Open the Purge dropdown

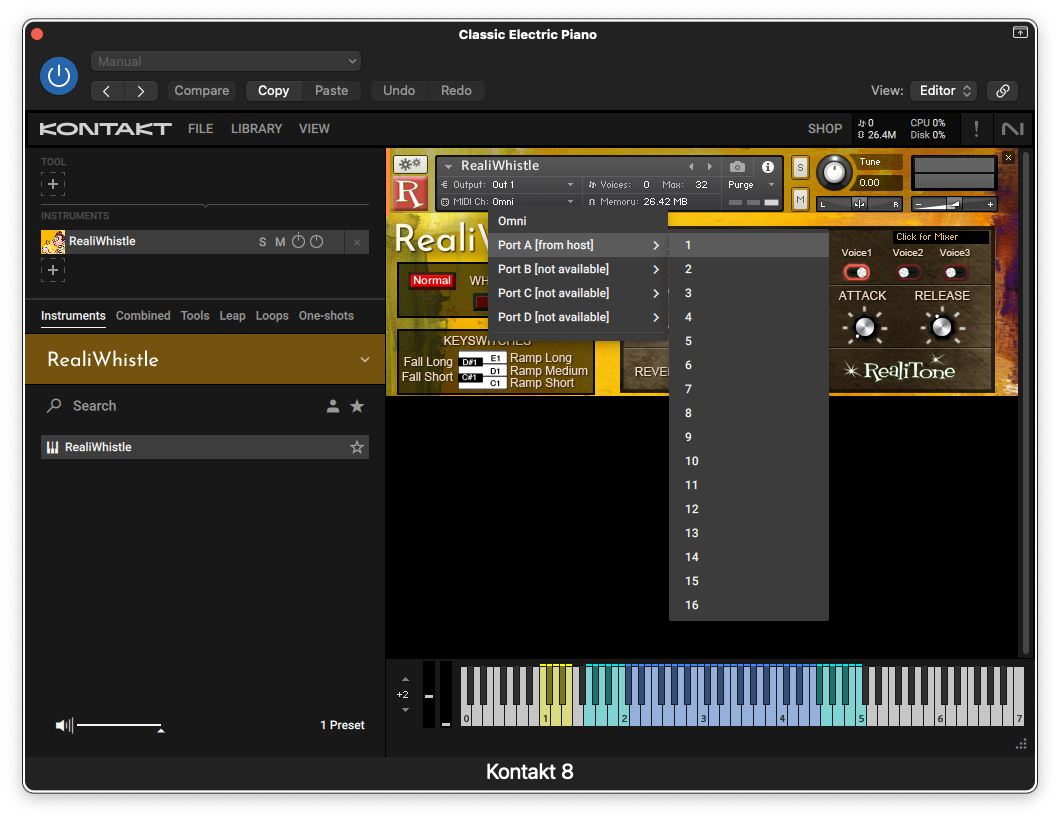point(750,185)
